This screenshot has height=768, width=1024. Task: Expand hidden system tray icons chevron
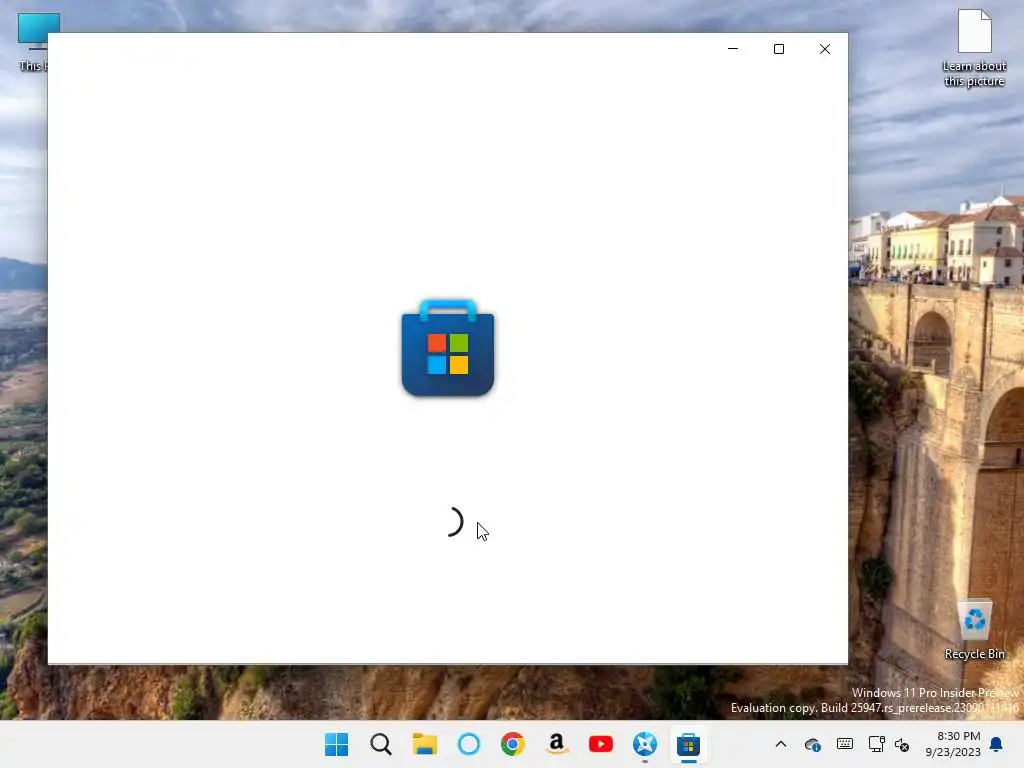(x=780, y=744)
